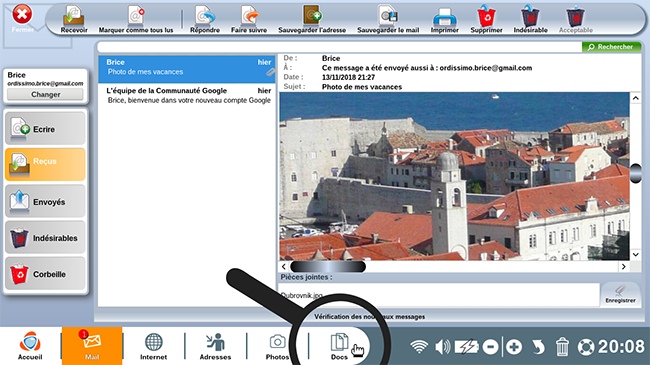Click the 20:08 clock
This screenshot has width=650, height=365.
coord(621,347)
